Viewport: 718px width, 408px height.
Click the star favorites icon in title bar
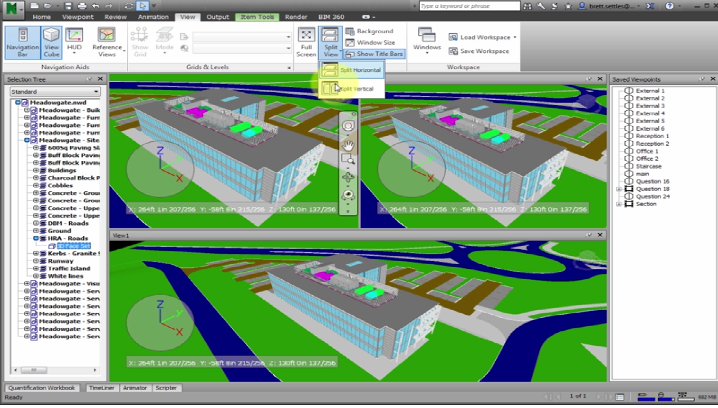tap(568, 6)
